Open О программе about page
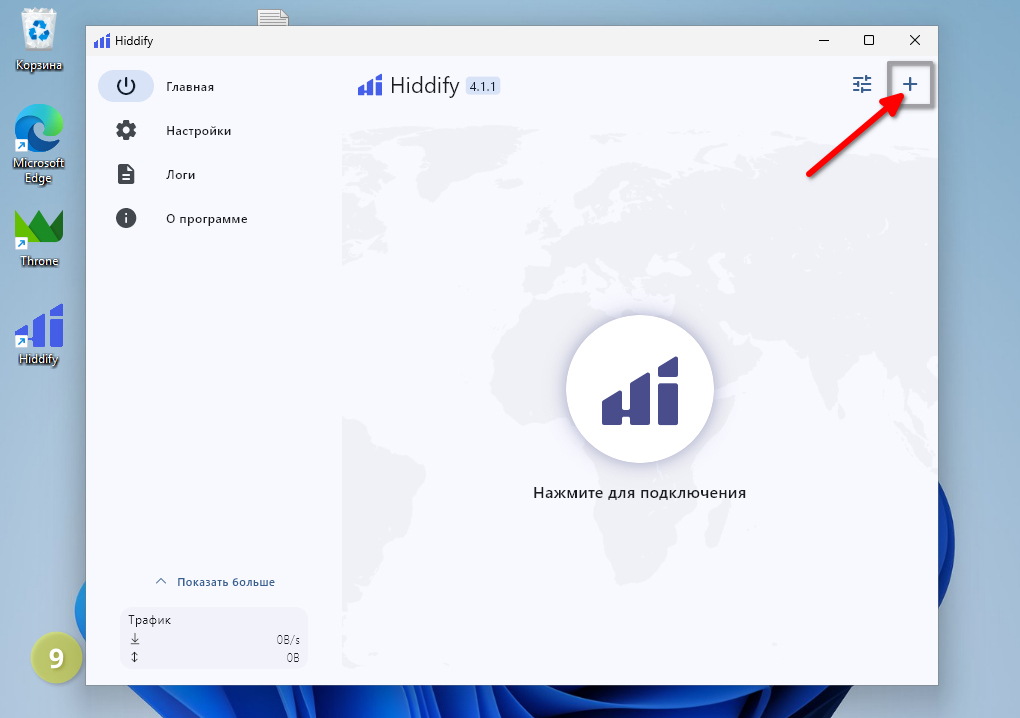Screen dimensions: 1020x718 click(206, 219)
